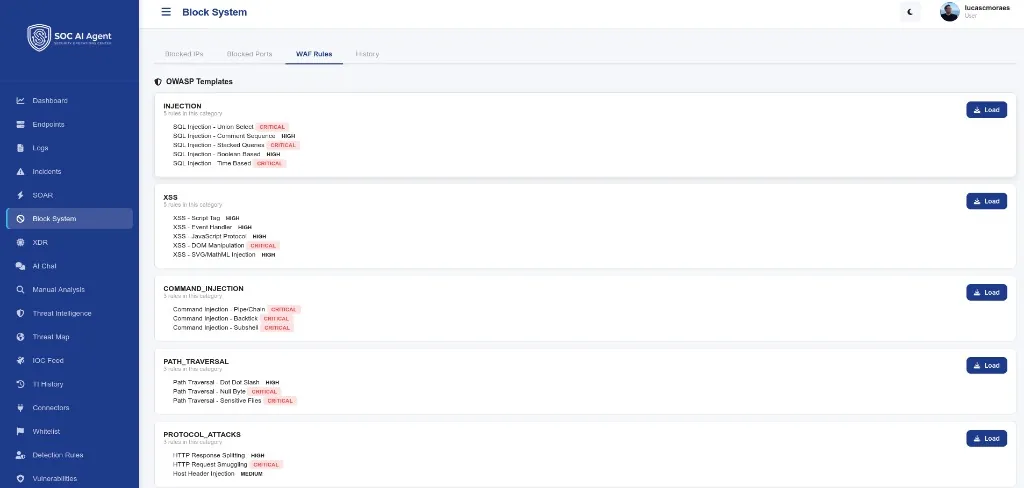Screen dimensions: 1024x488
Task: Switch to the Blocked Ports tab
Action: (x=249, y=54)
